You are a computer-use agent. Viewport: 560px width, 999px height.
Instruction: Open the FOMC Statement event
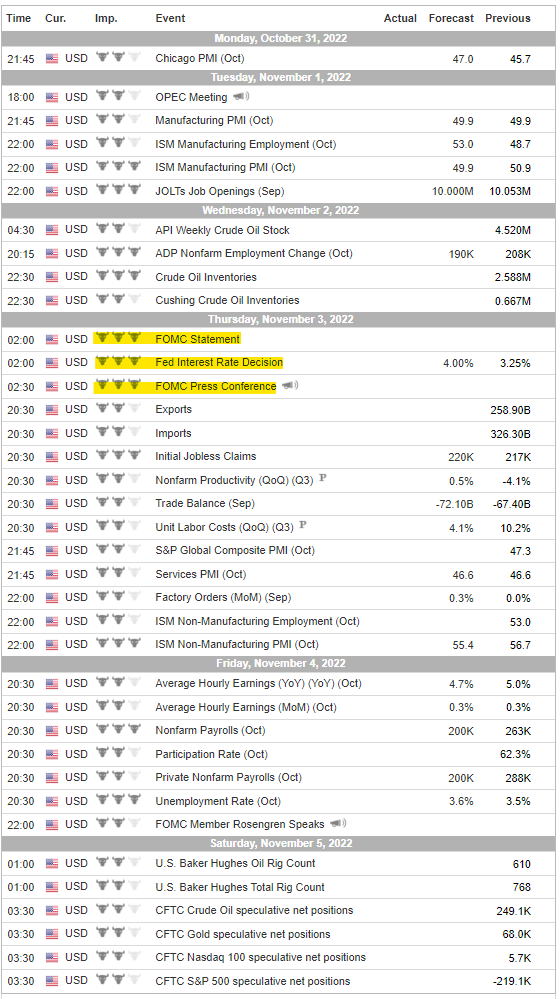tap(197, 339)
